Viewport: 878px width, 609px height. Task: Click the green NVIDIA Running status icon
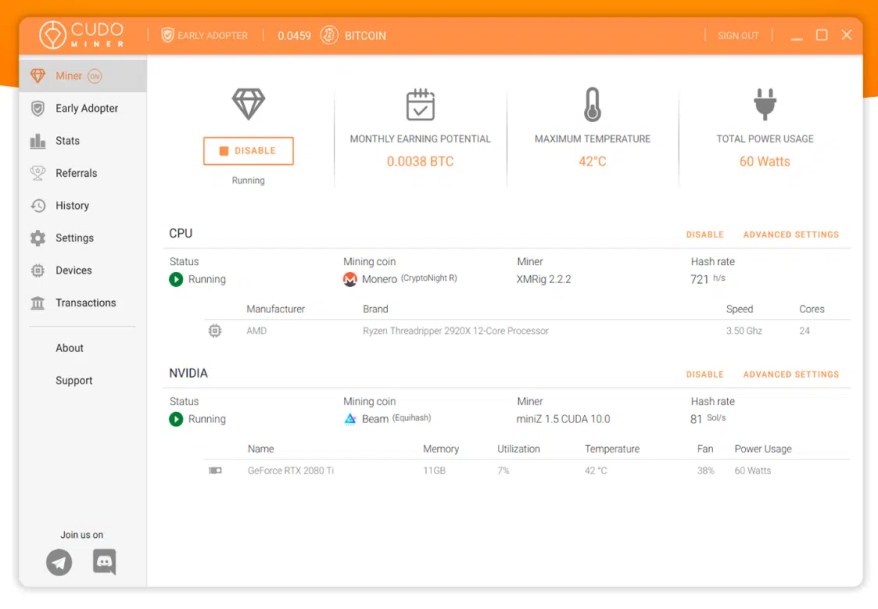176,419
